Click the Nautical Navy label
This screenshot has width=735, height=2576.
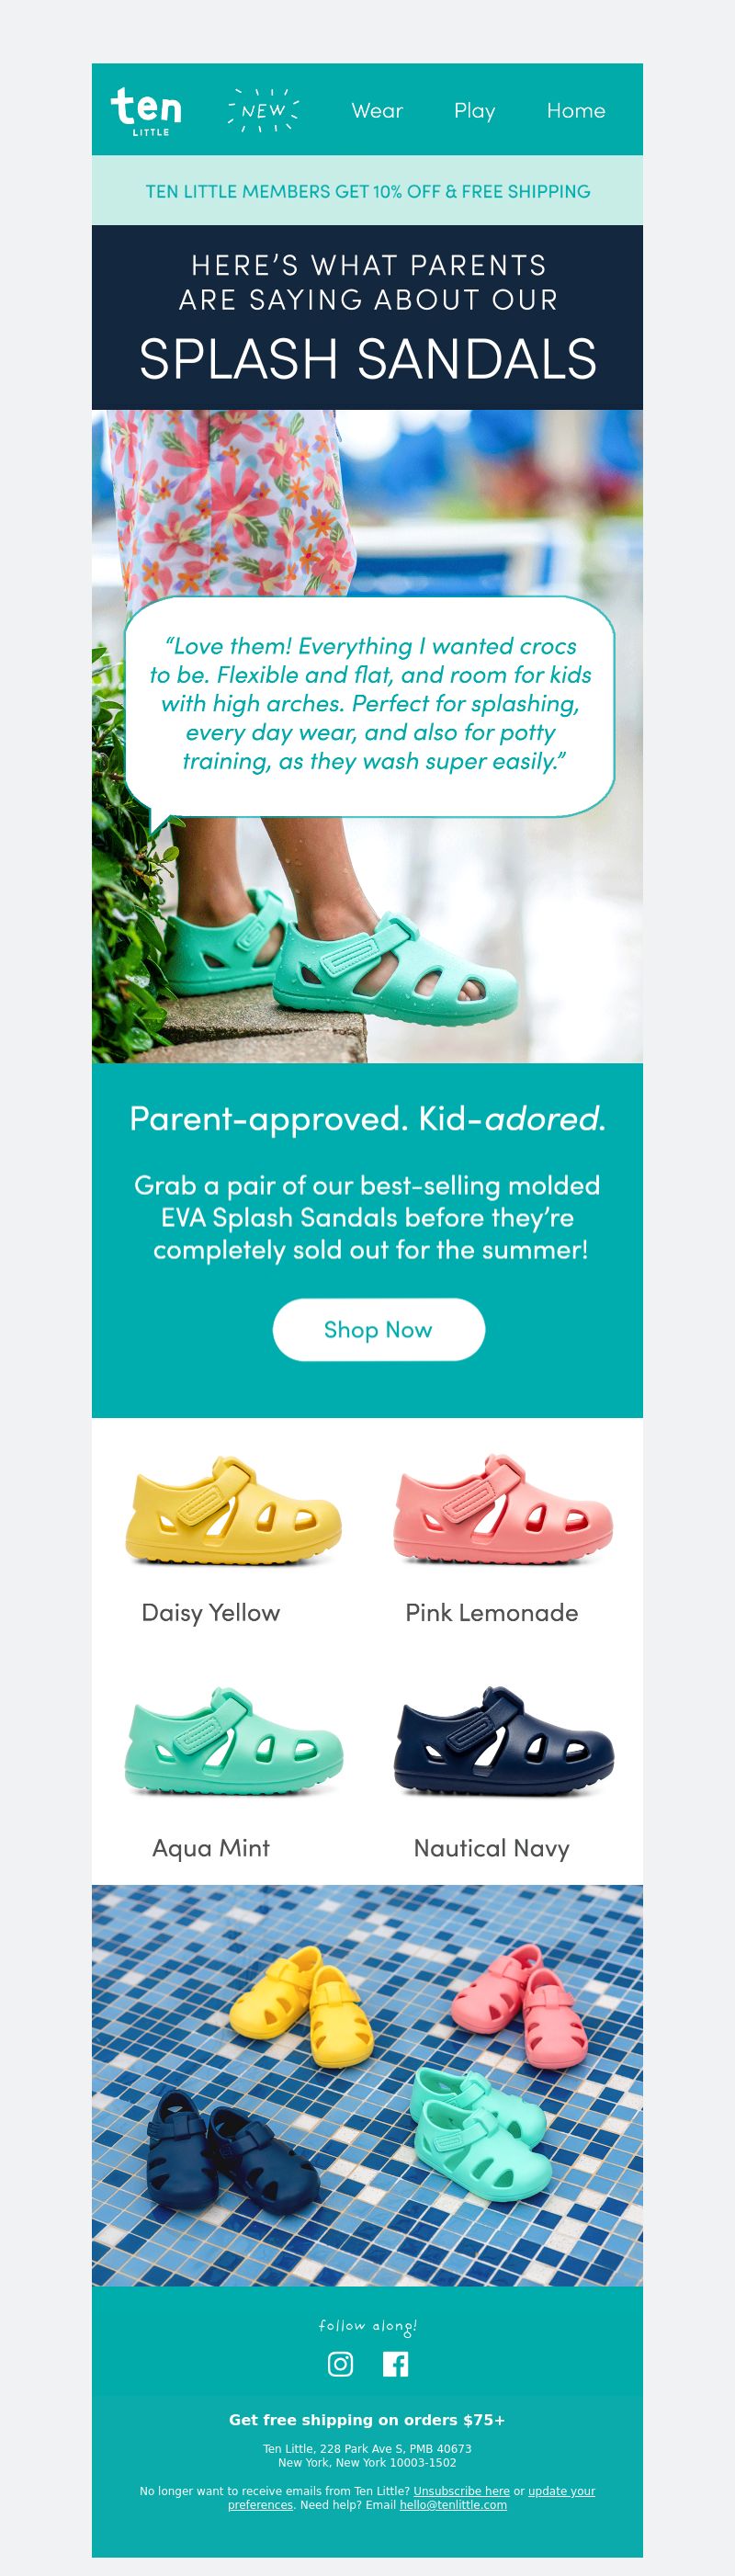(492, 1848)
